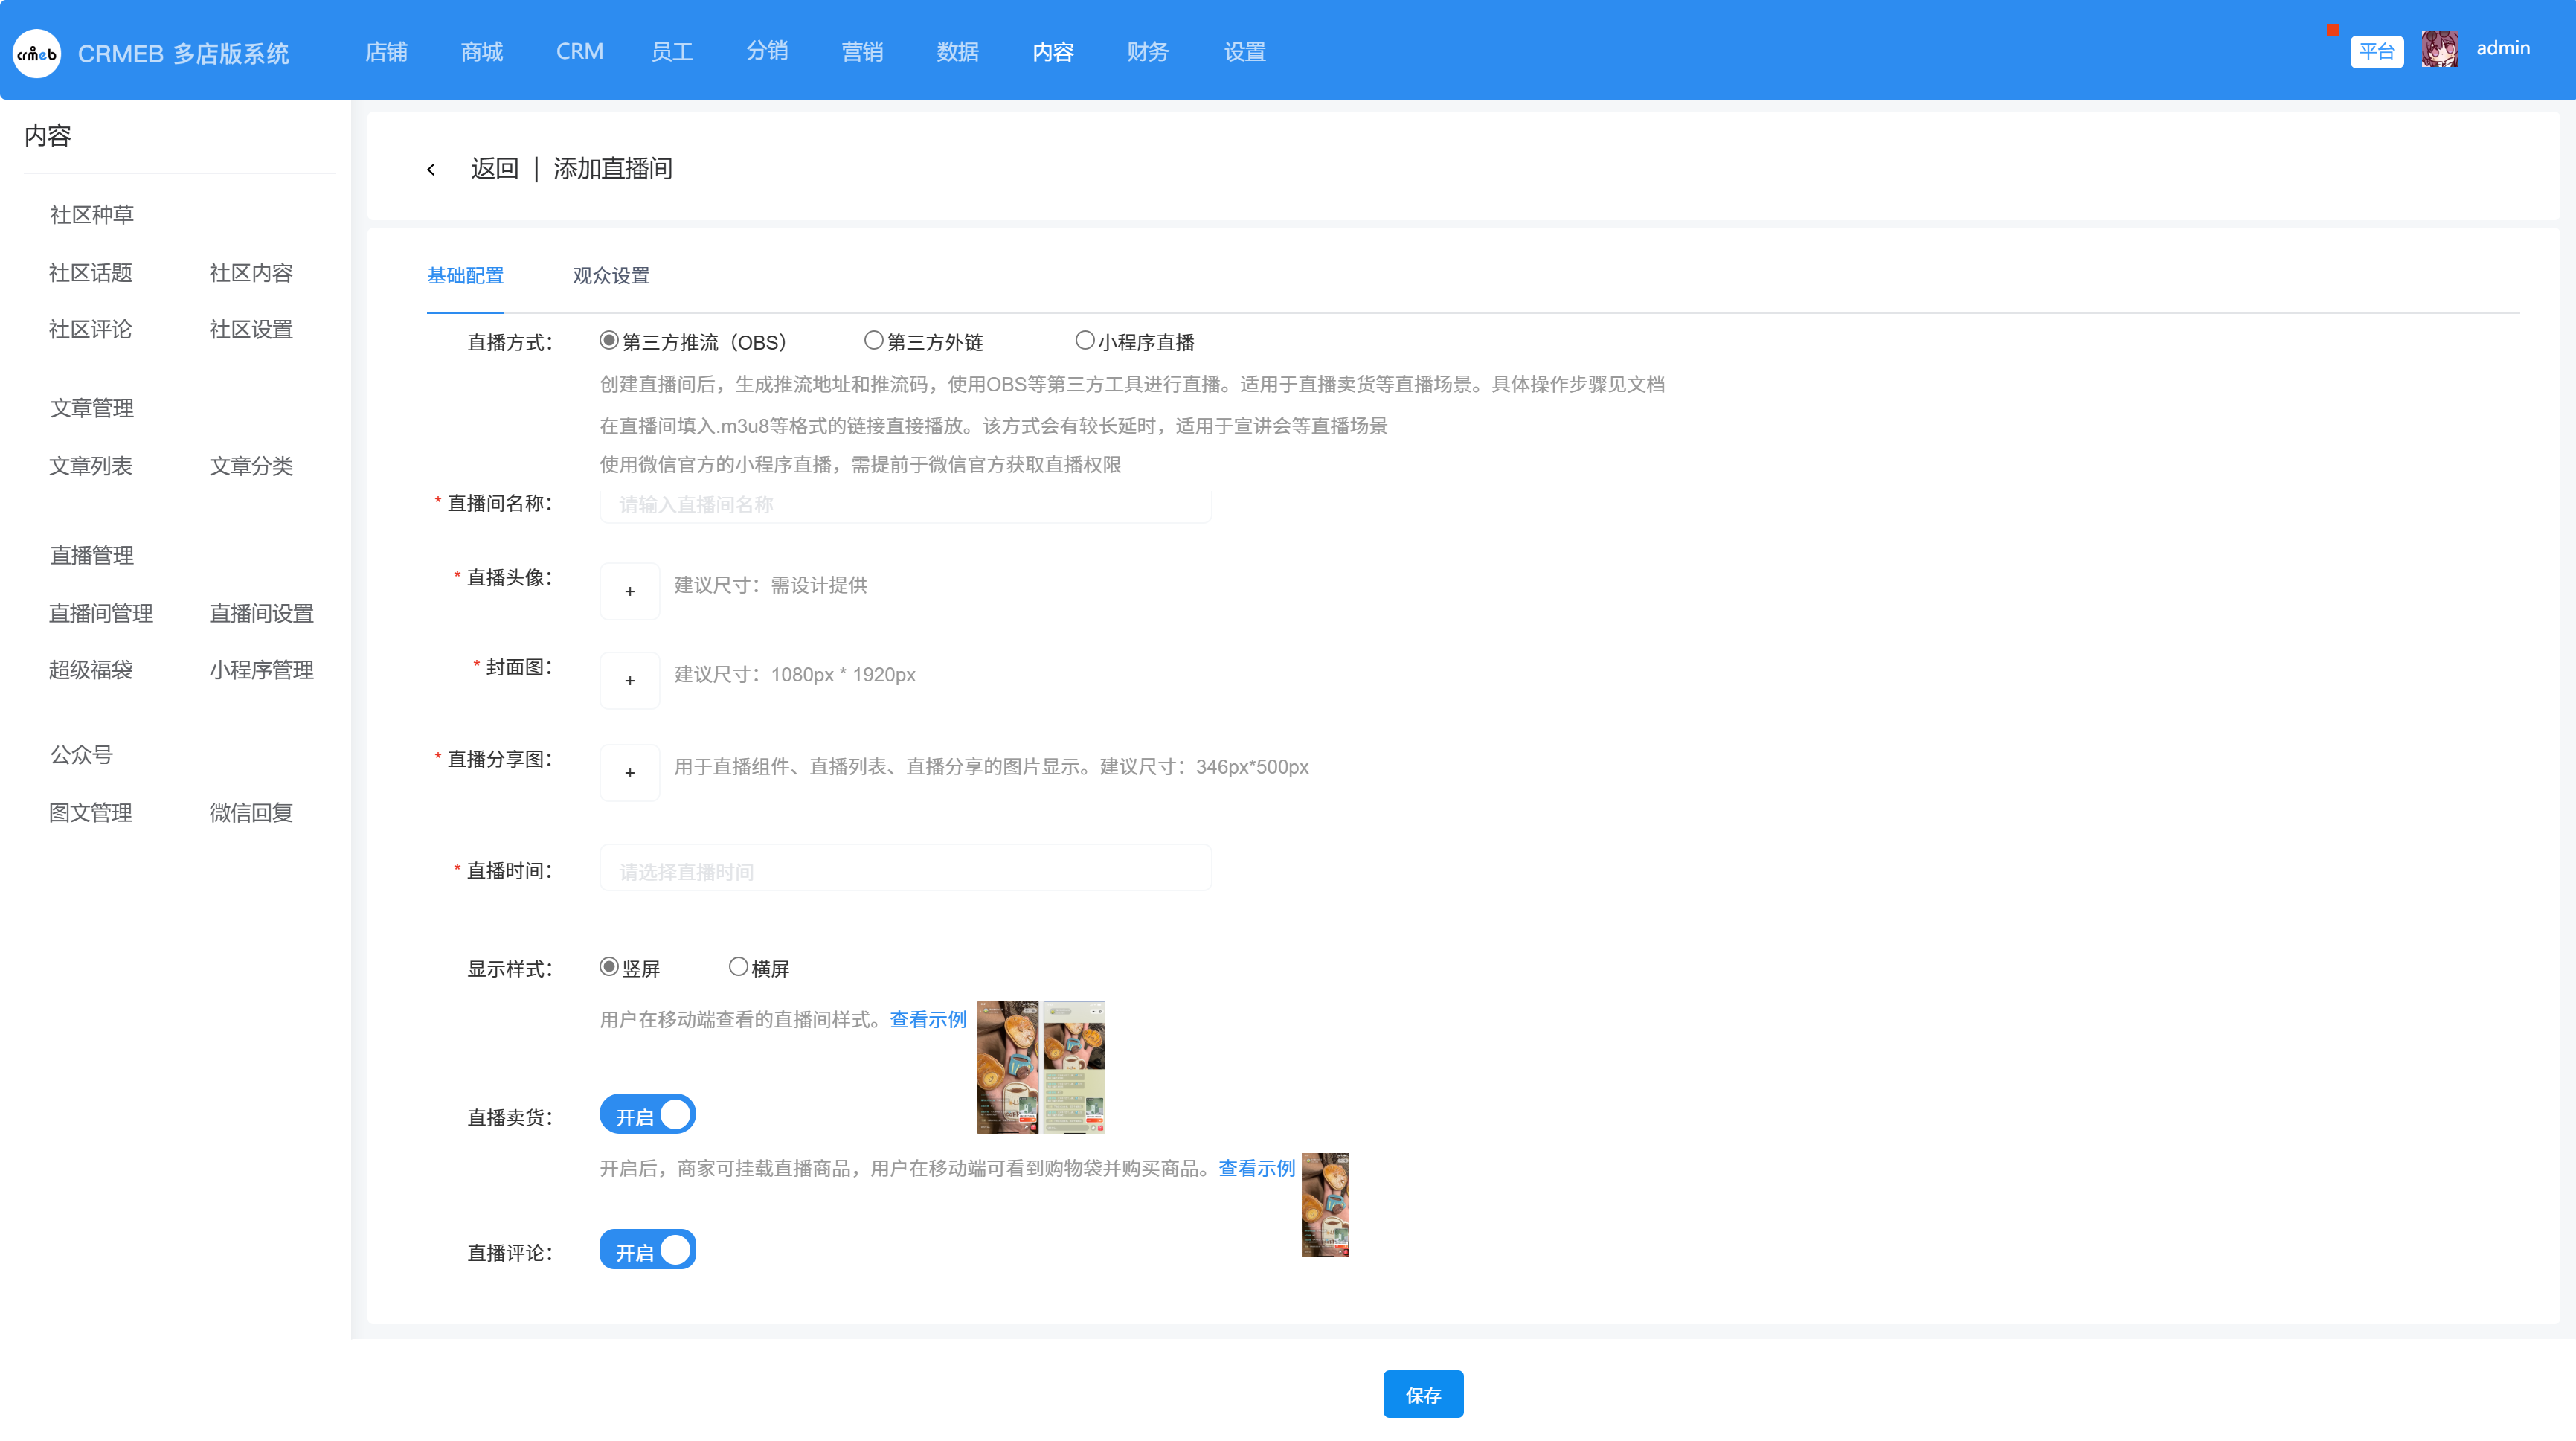Disable the 直播评论 switch

tap(647, 1250)
